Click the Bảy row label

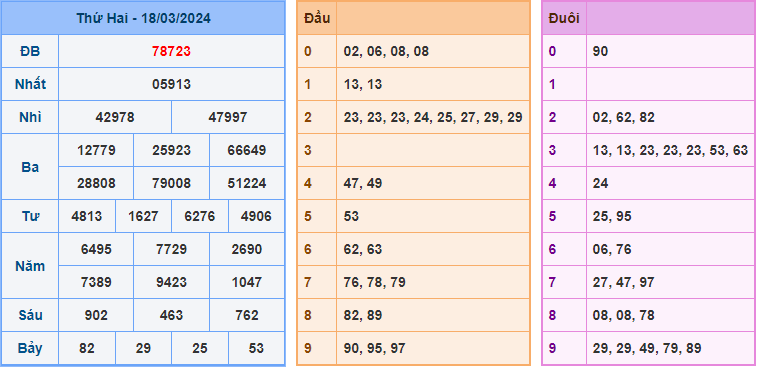point(30,348)
